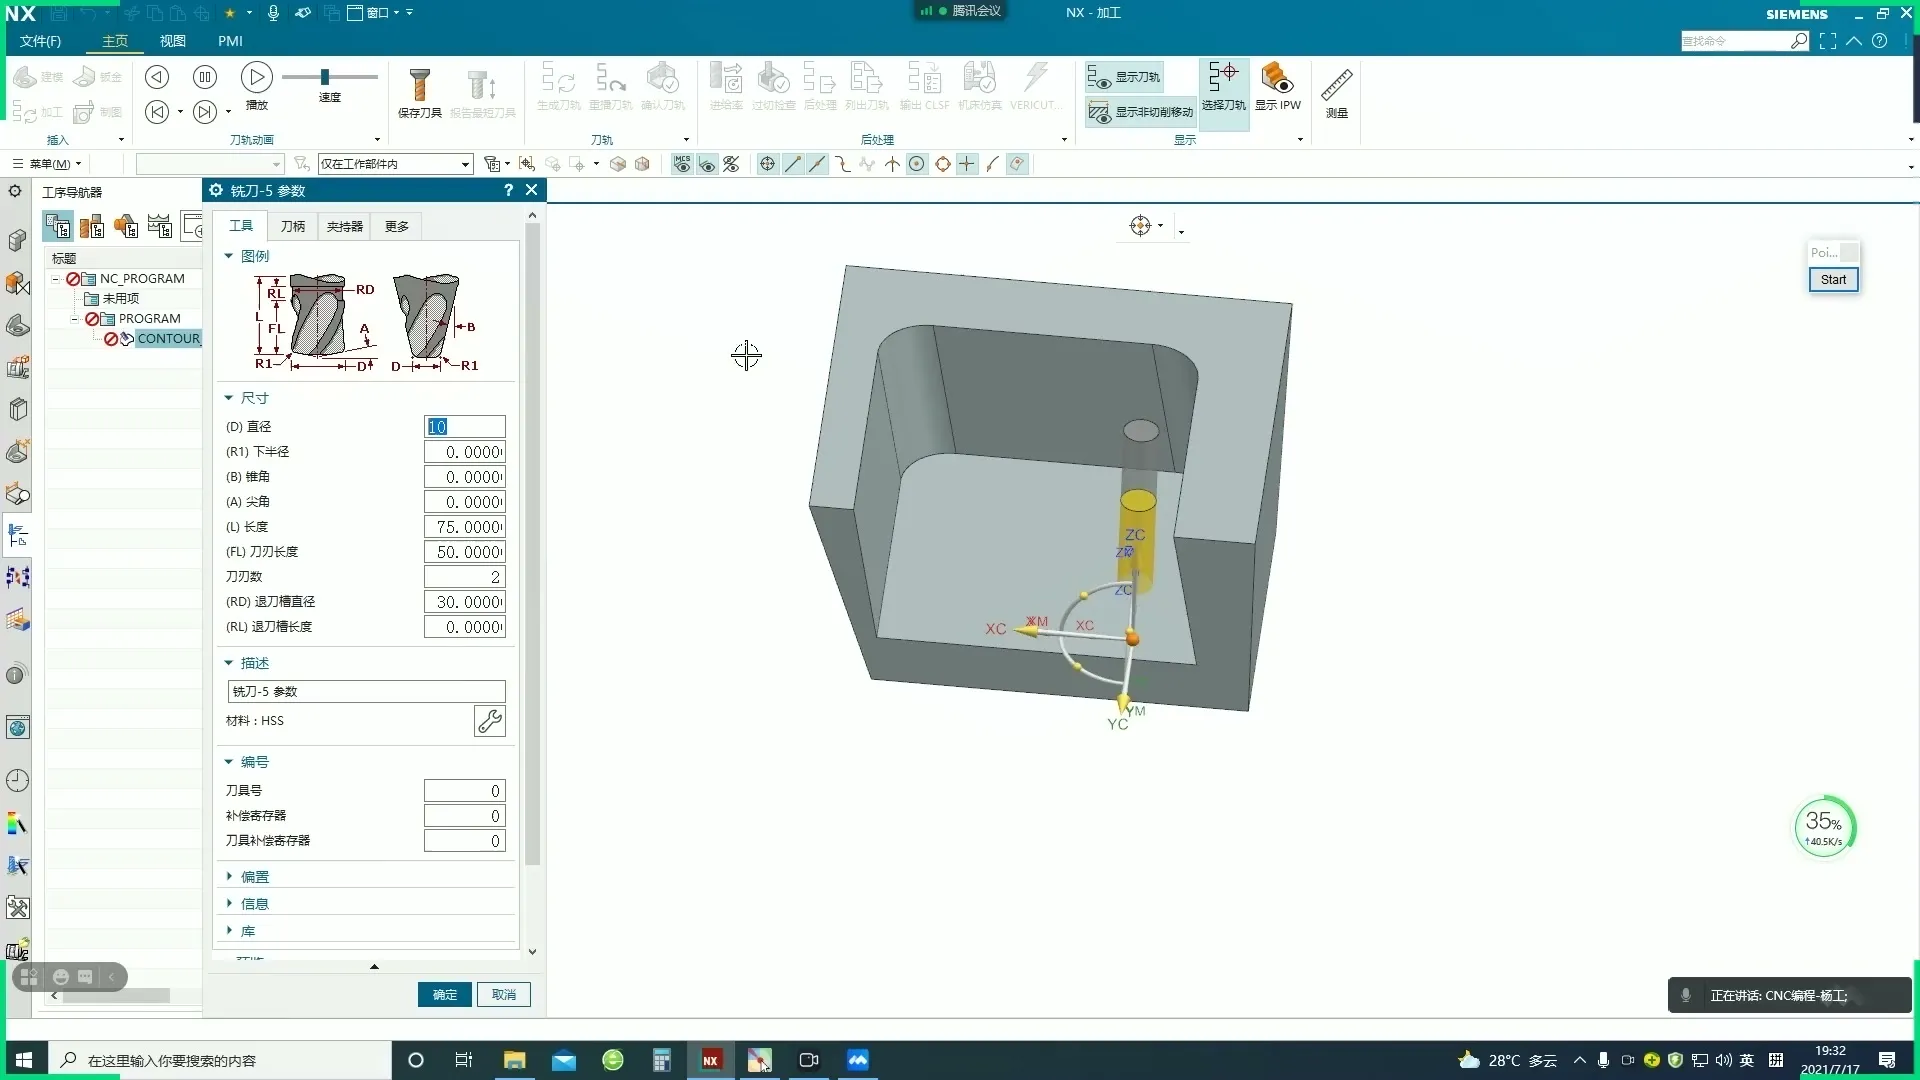Open Machine Tool View in navigator
The width and height of the screenshot is (1920, 1080).
tap(92, 227)
